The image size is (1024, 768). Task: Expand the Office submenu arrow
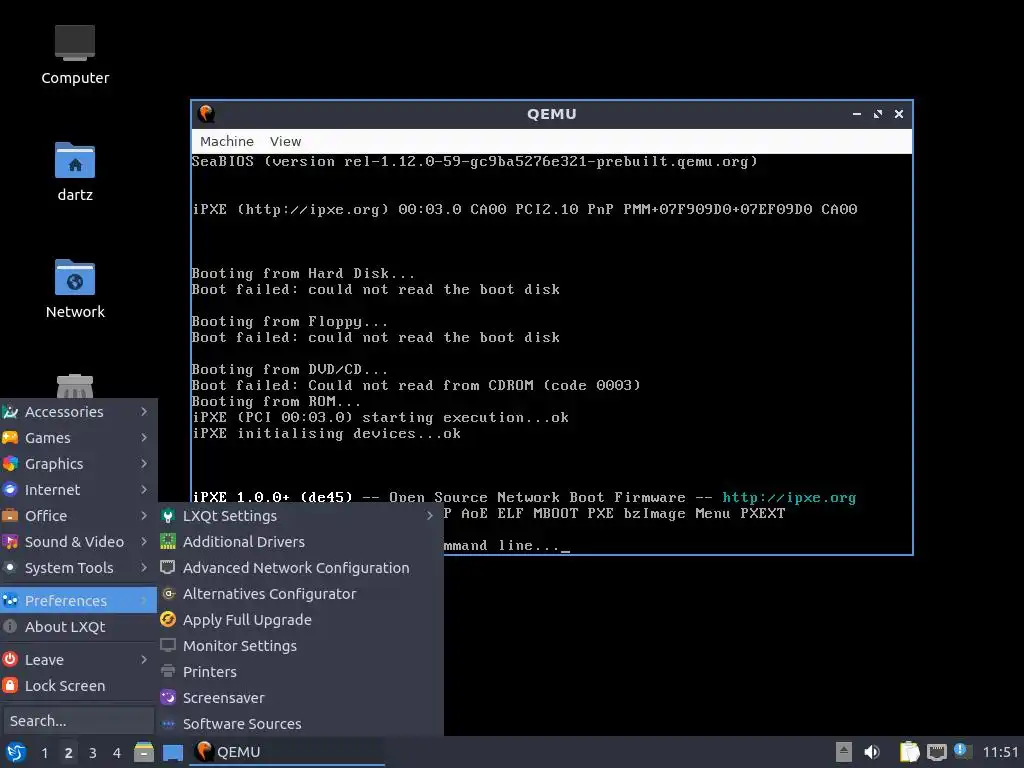144,516
